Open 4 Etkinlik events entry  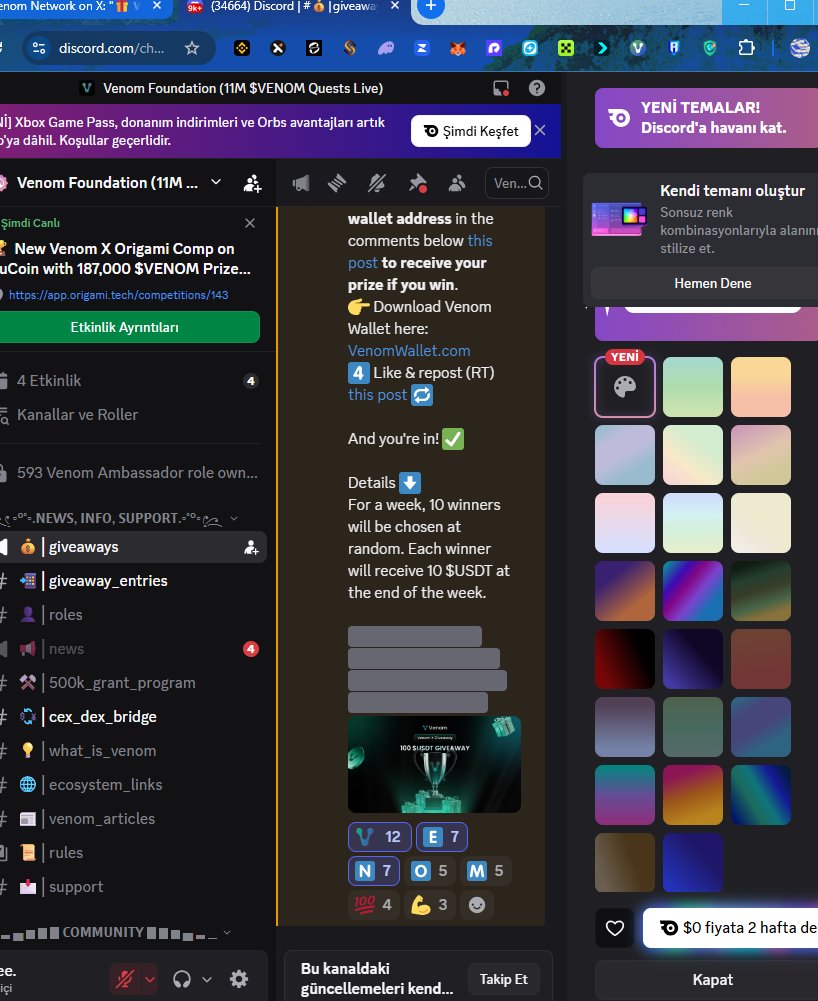130,380
